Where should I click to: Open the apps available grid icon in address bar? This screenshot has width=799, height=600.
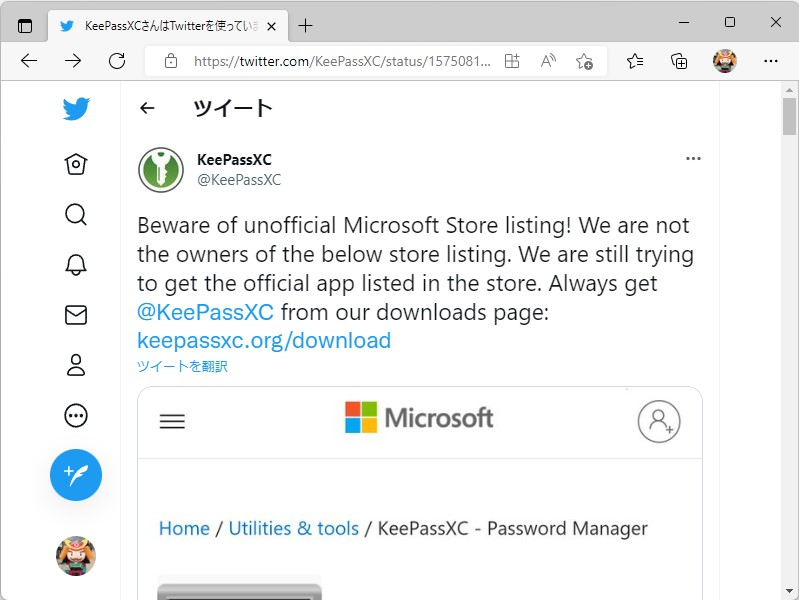point(512,61)
